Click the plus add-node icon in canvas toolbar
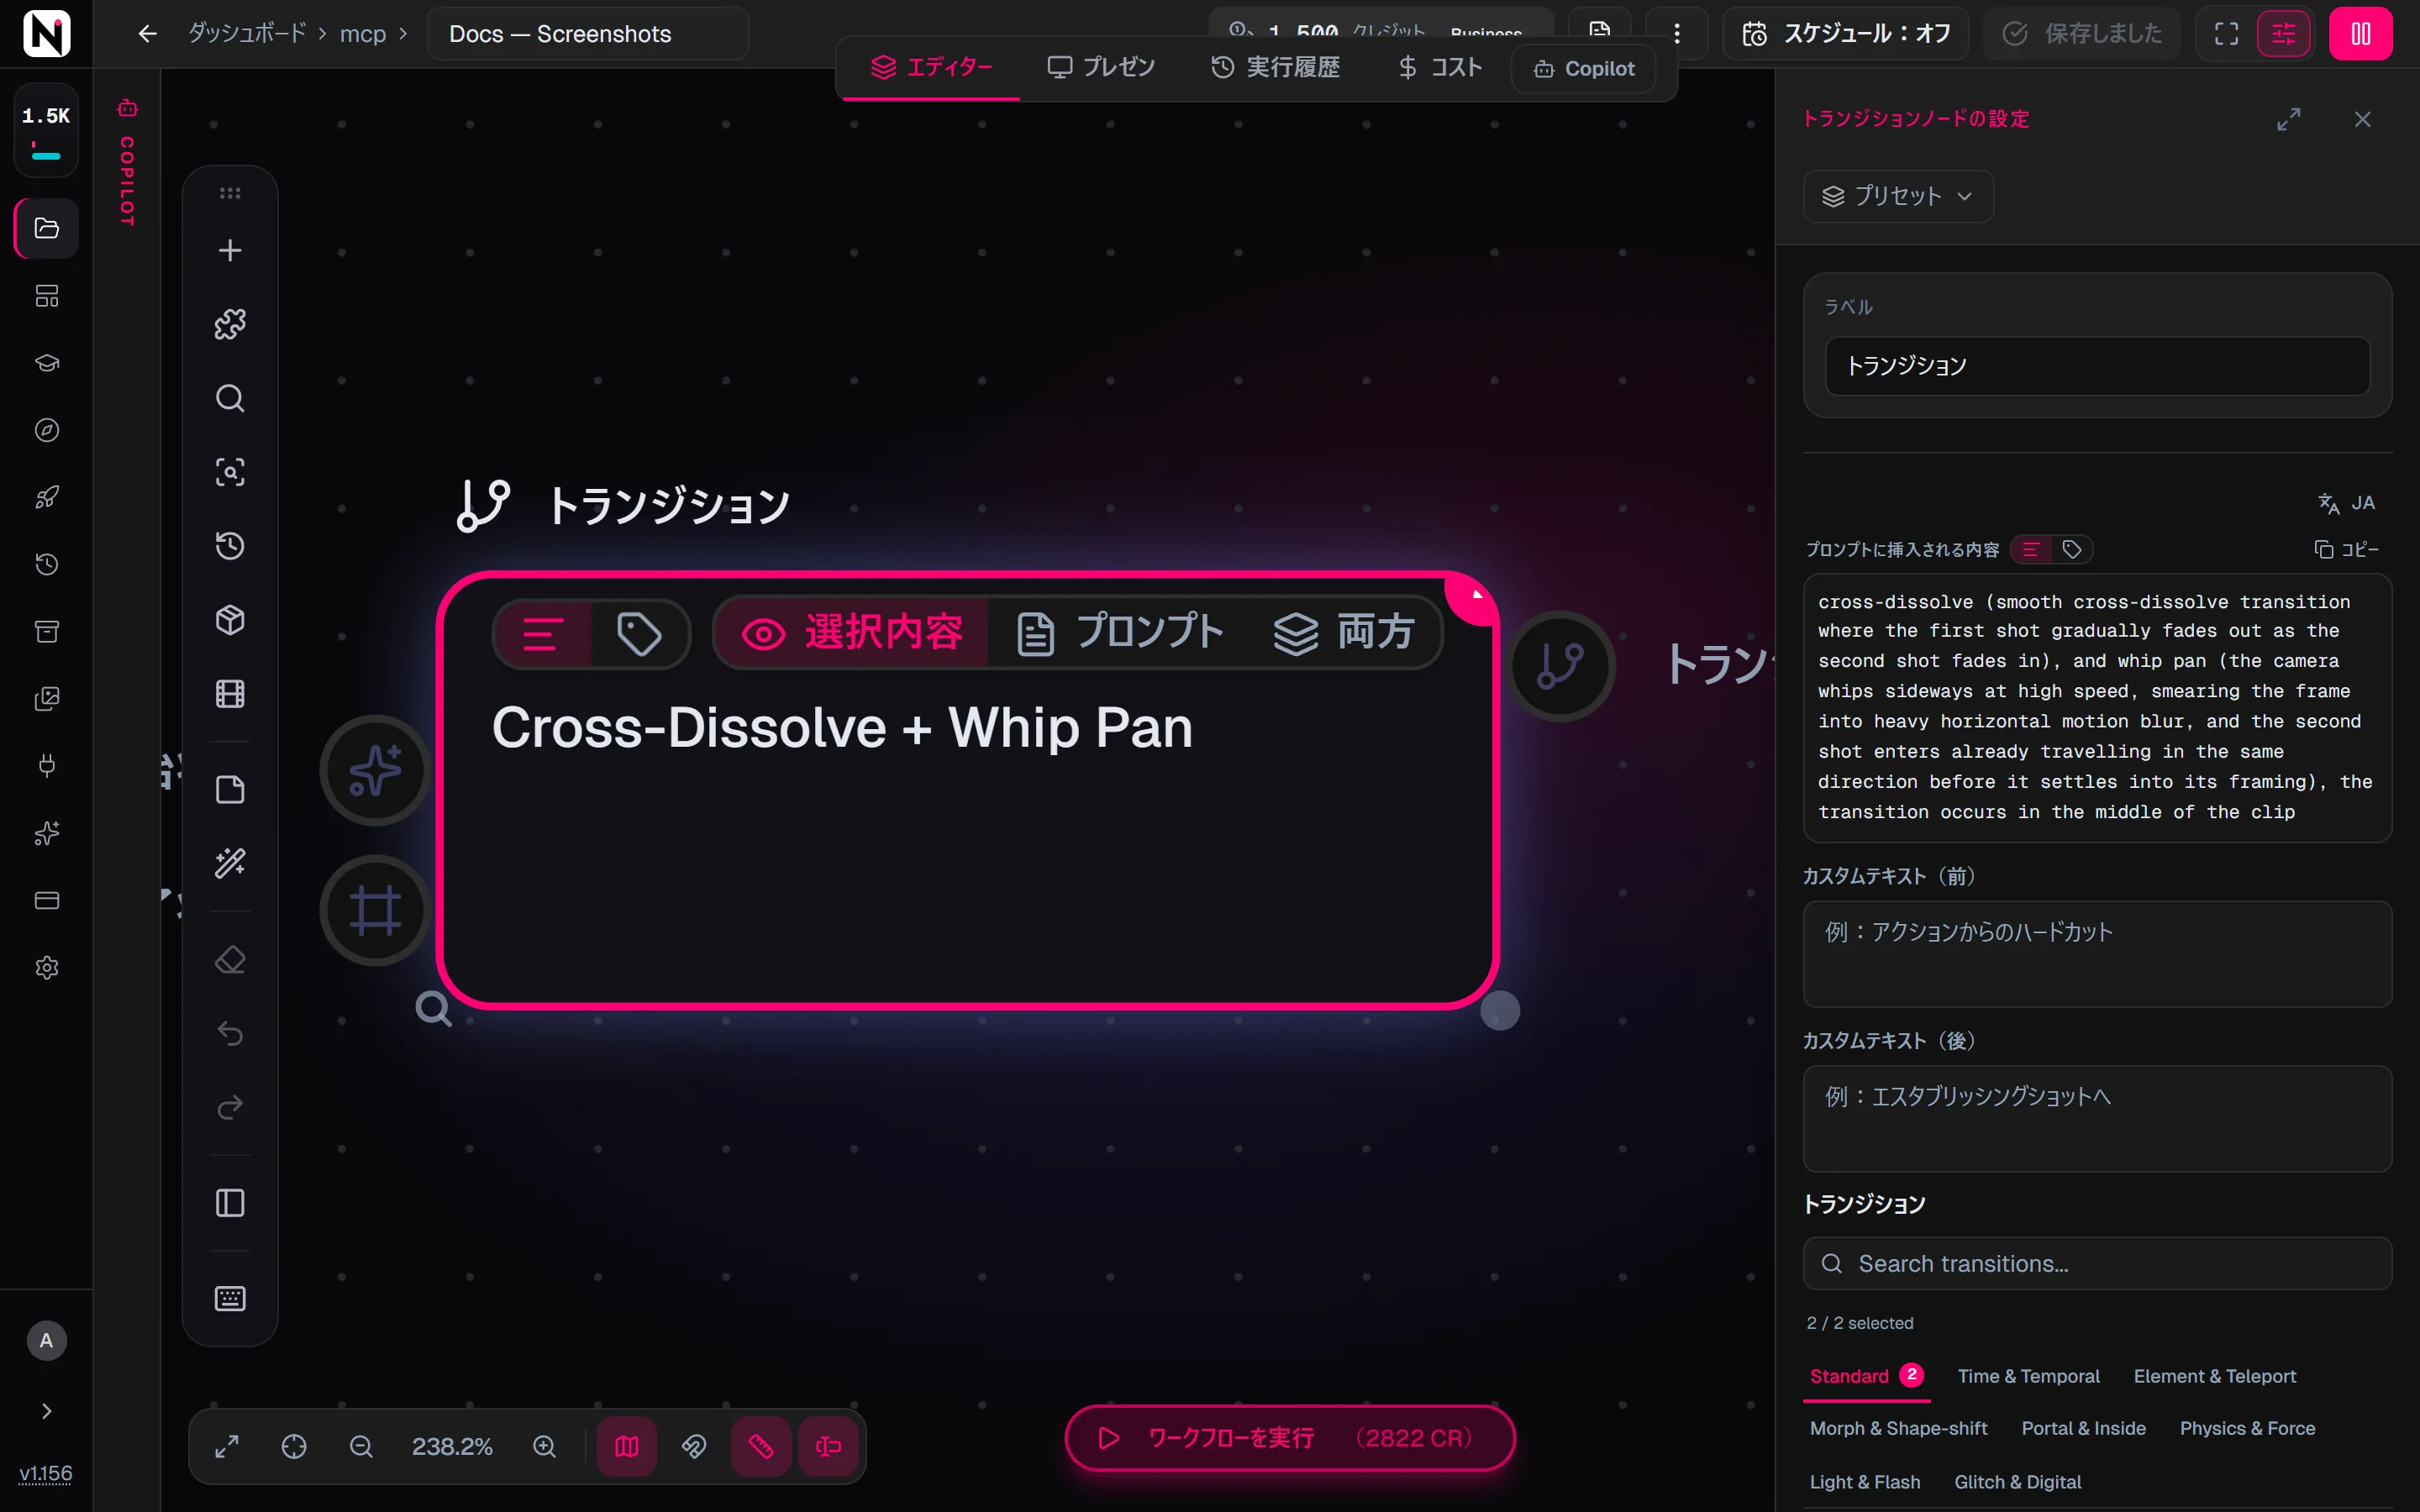This screenshot has width=2420, height=1512. 230,250
